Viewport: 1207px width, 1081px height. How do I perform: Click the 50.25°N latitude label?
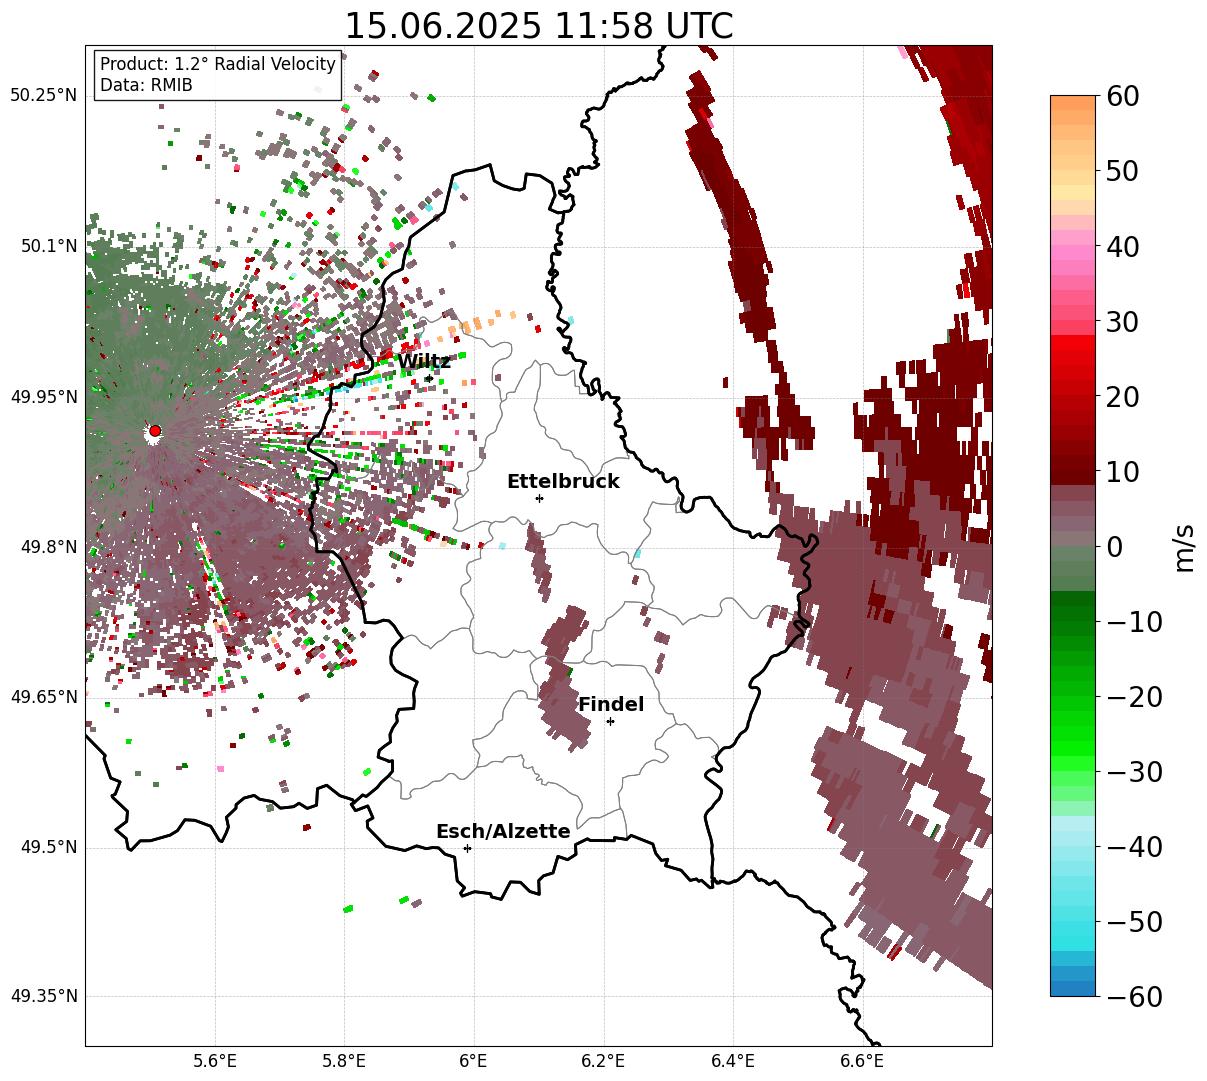pyautogui.click(x=43, y=96)
